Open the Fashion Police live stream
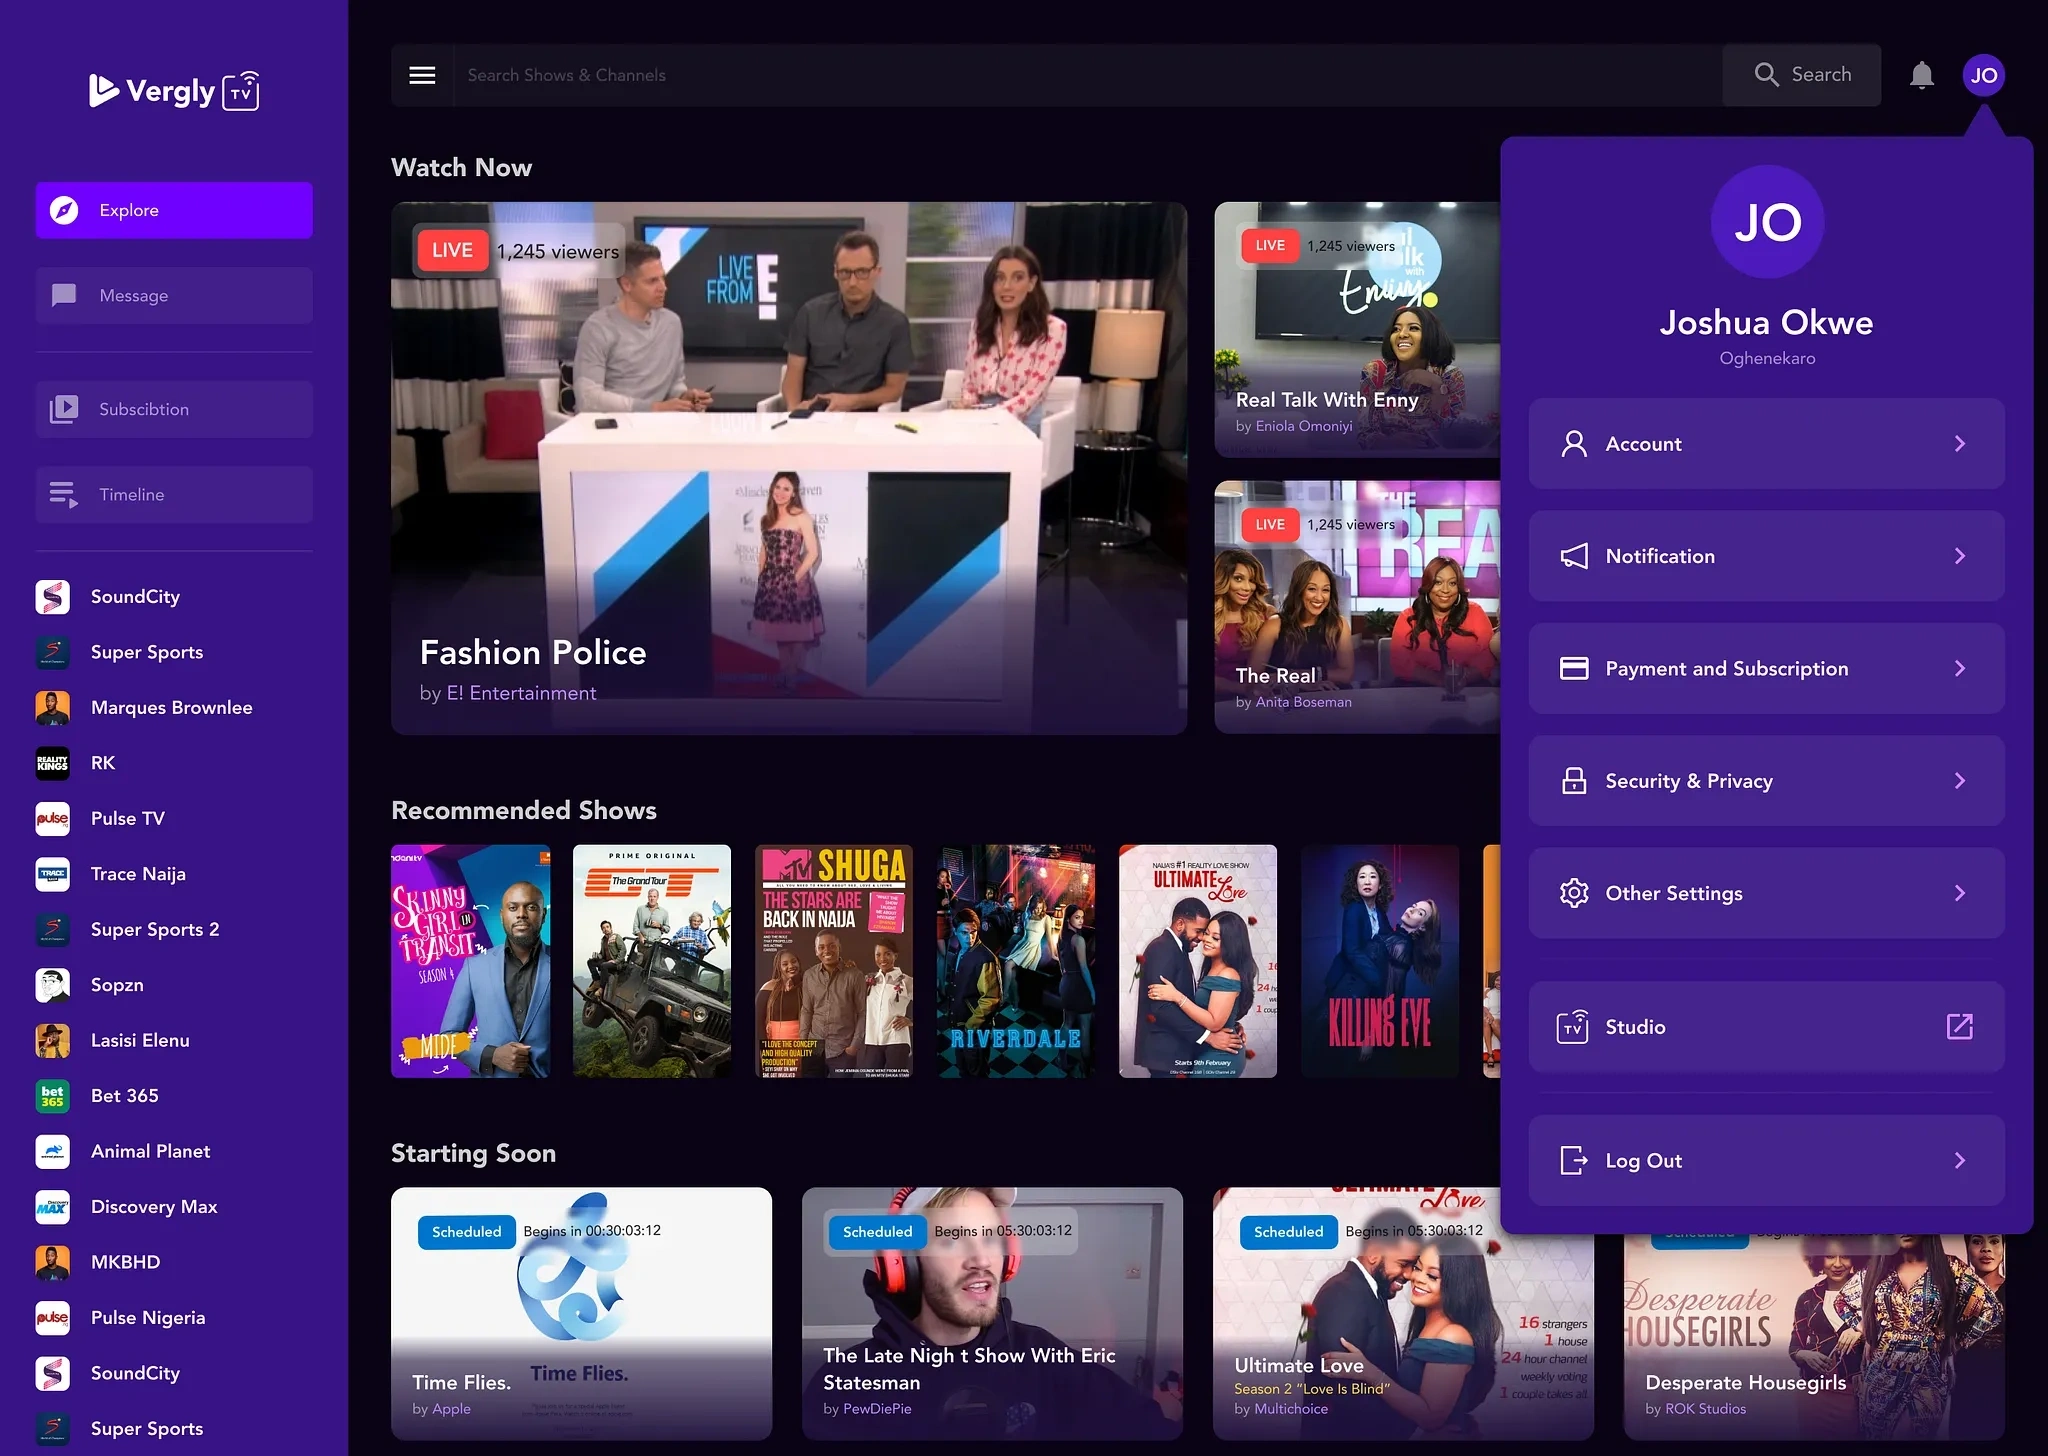This screenshot has height=1456, width=2048. [788, 468]
